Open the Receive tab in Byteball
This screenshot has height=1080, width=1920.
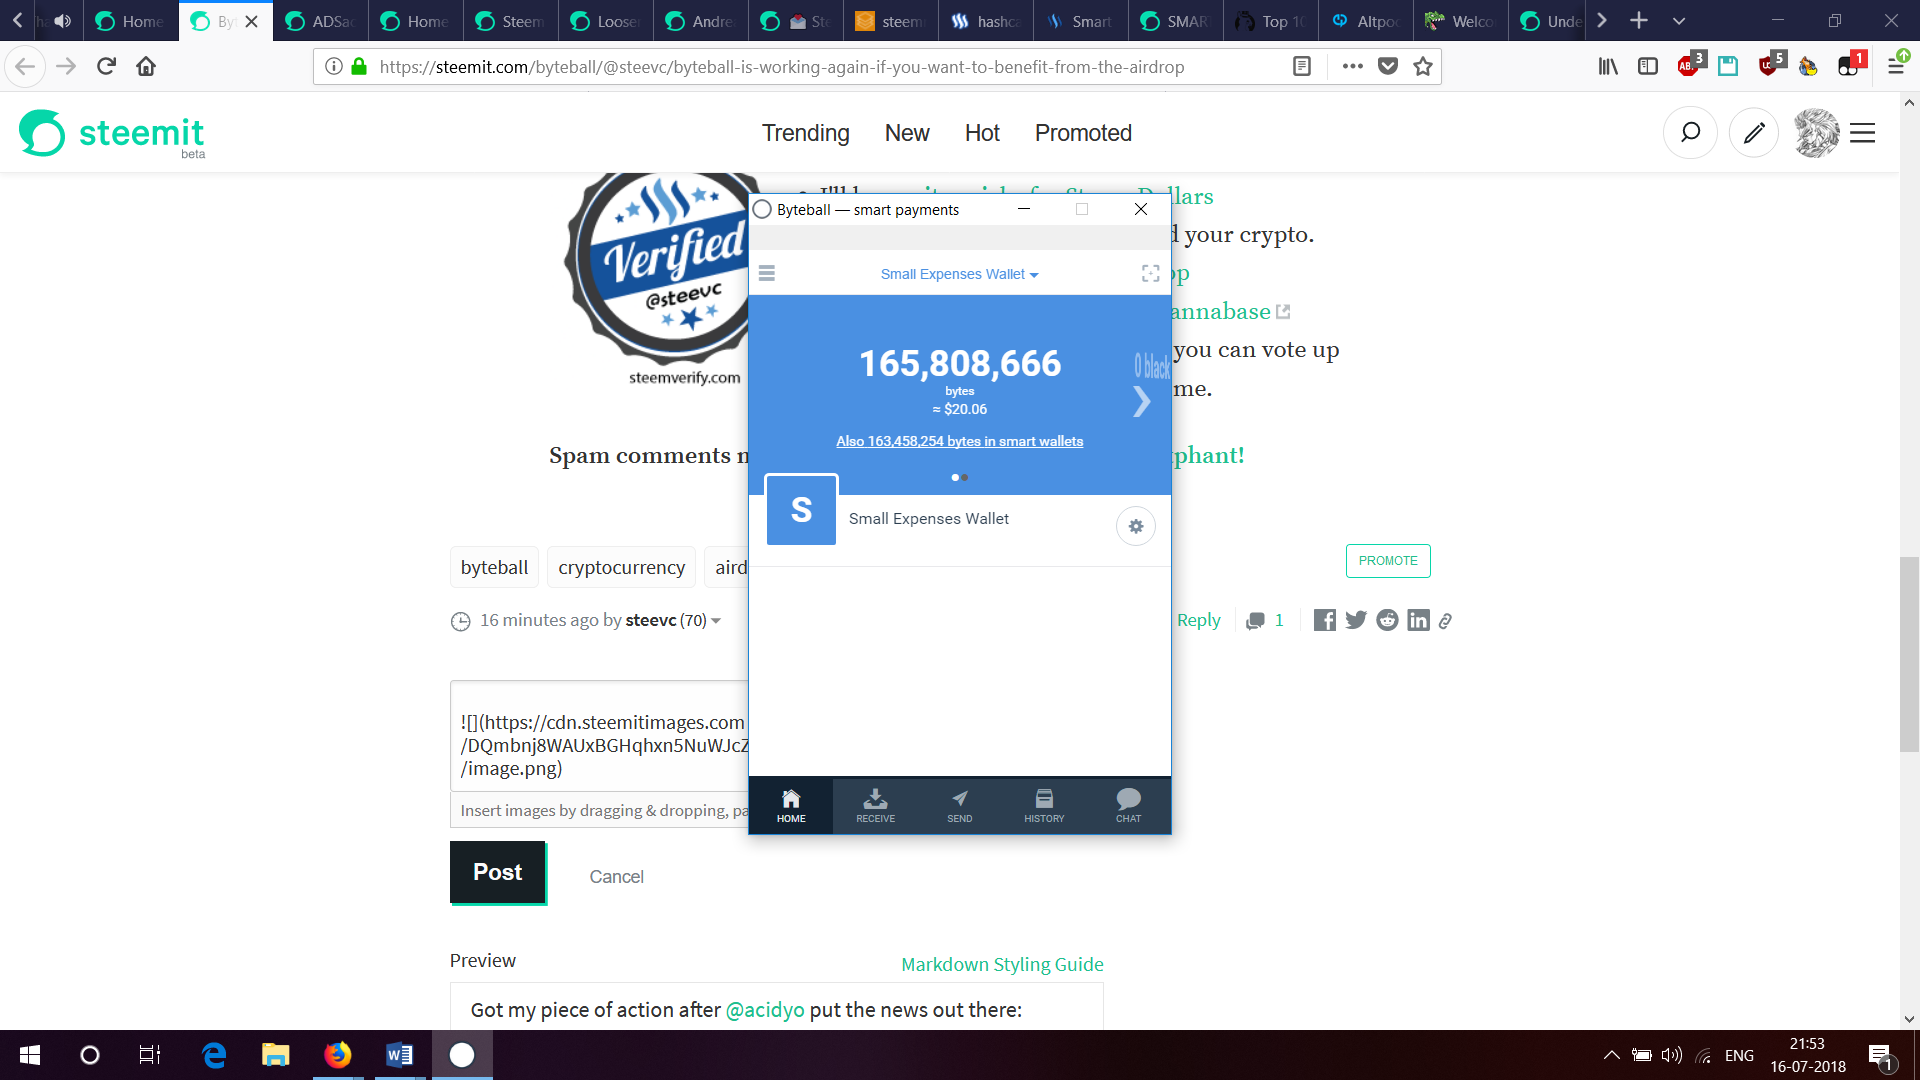875,806
